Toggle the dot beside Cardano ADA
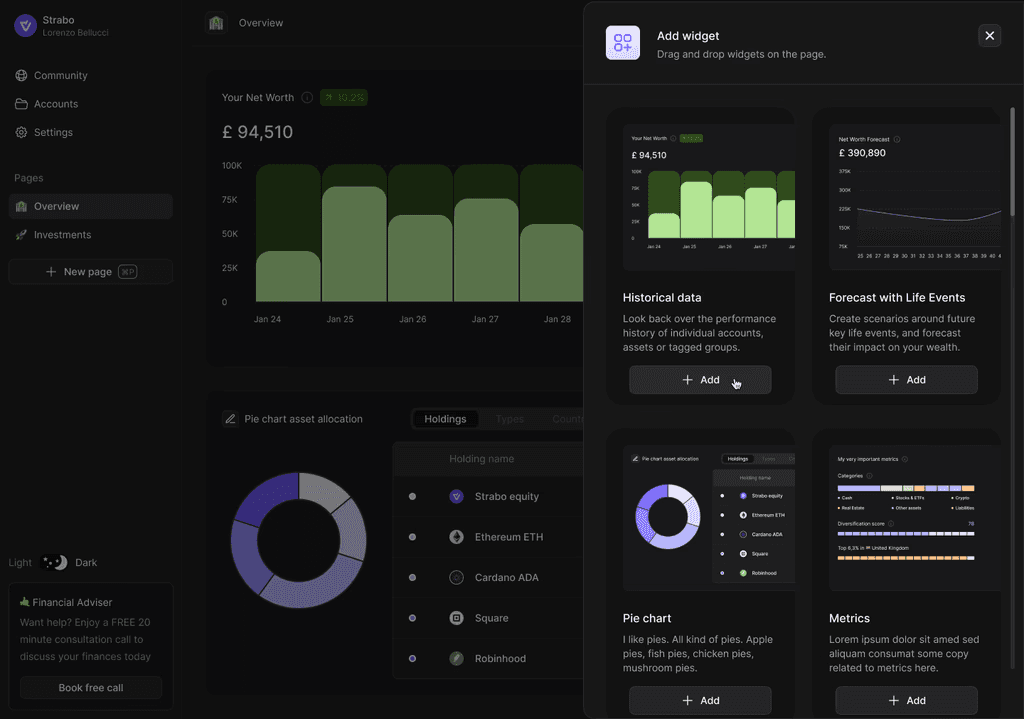Image resolution: width=1024 pixels, height=719 pixels. [x=412, y=577]
